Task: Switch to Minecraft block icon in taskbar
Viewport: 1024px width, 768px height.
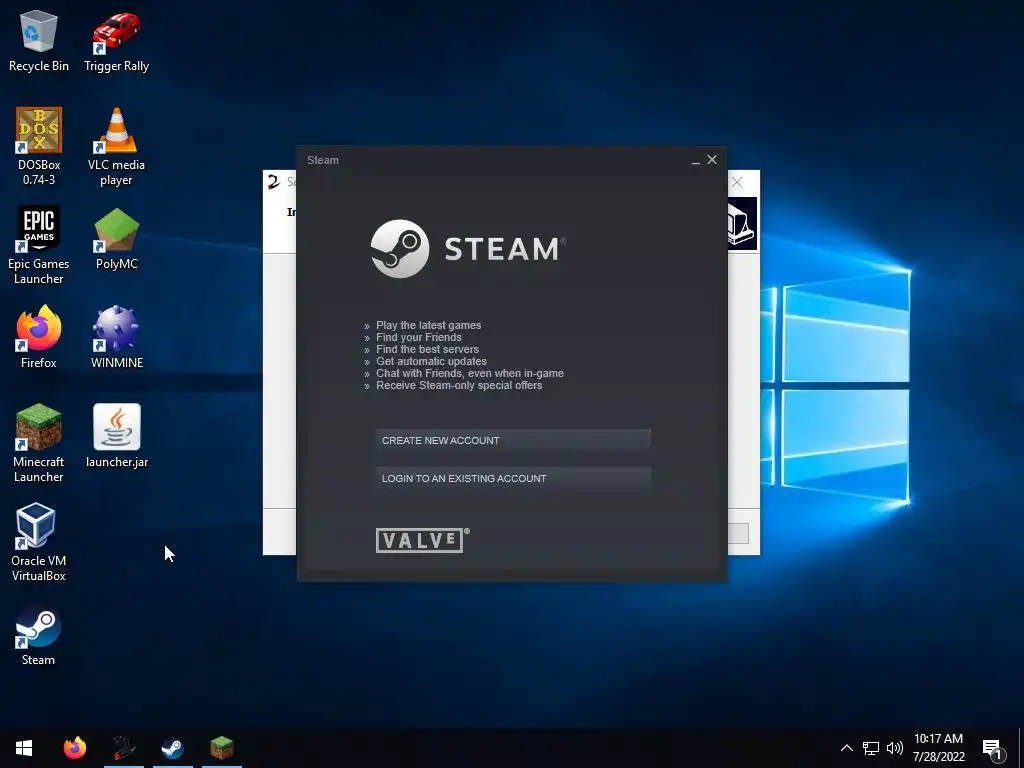Action: 221,748
